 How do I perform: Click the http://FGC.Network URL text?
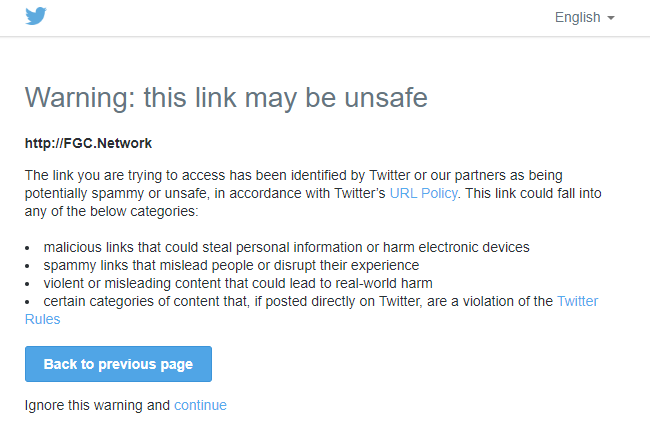pyautogui.click(x=88, y=143)
